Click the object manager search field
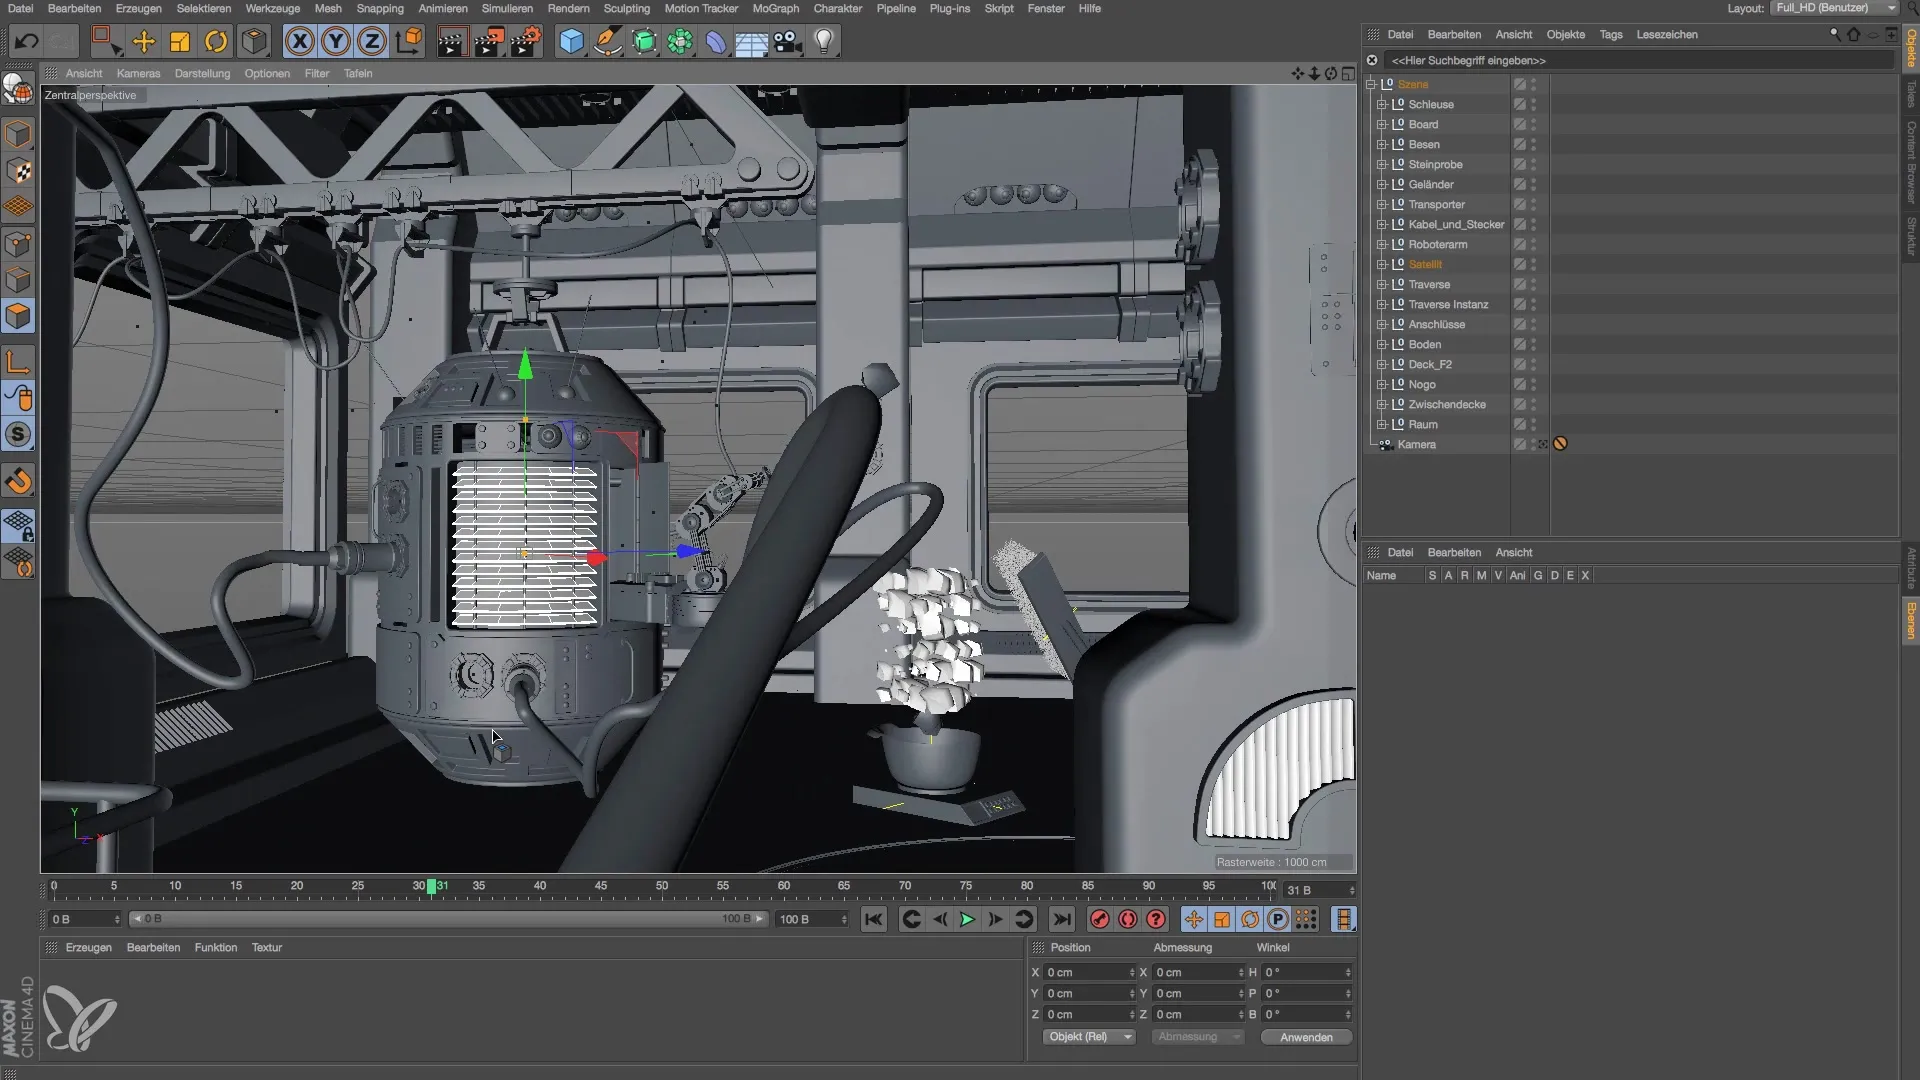Screen dimensions: 1920x1080 1640,60
